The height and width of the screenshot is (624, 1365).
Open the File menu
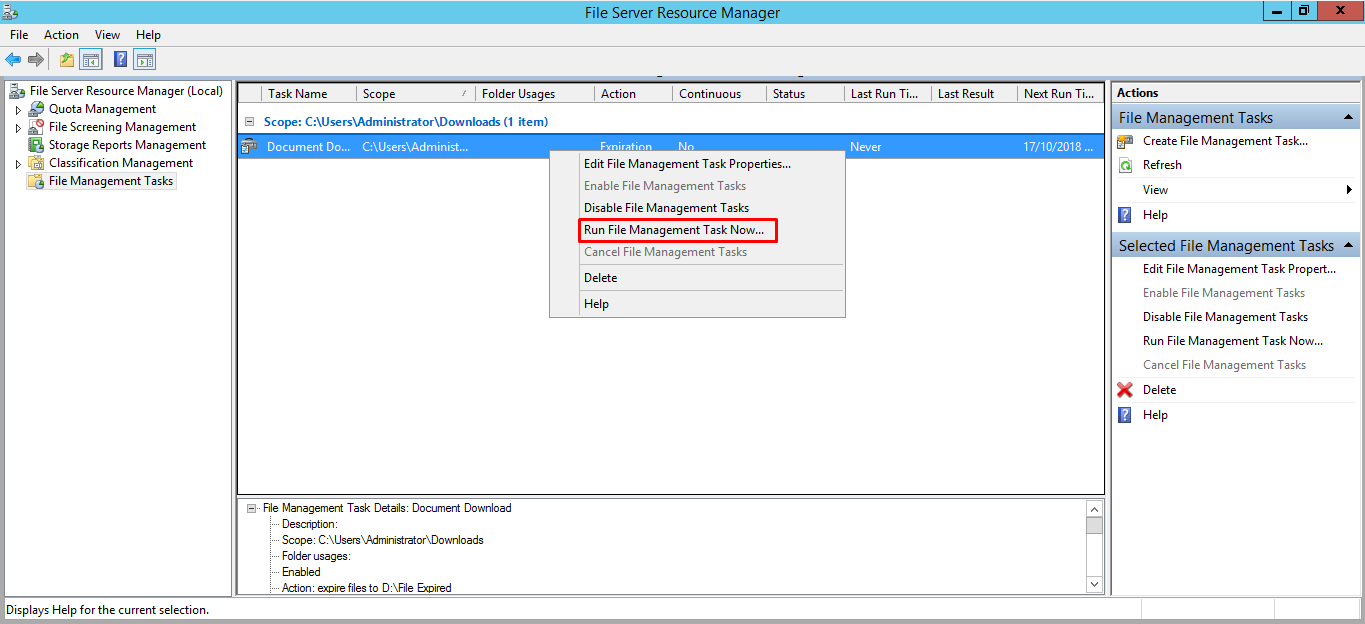(x=19, y=35)
